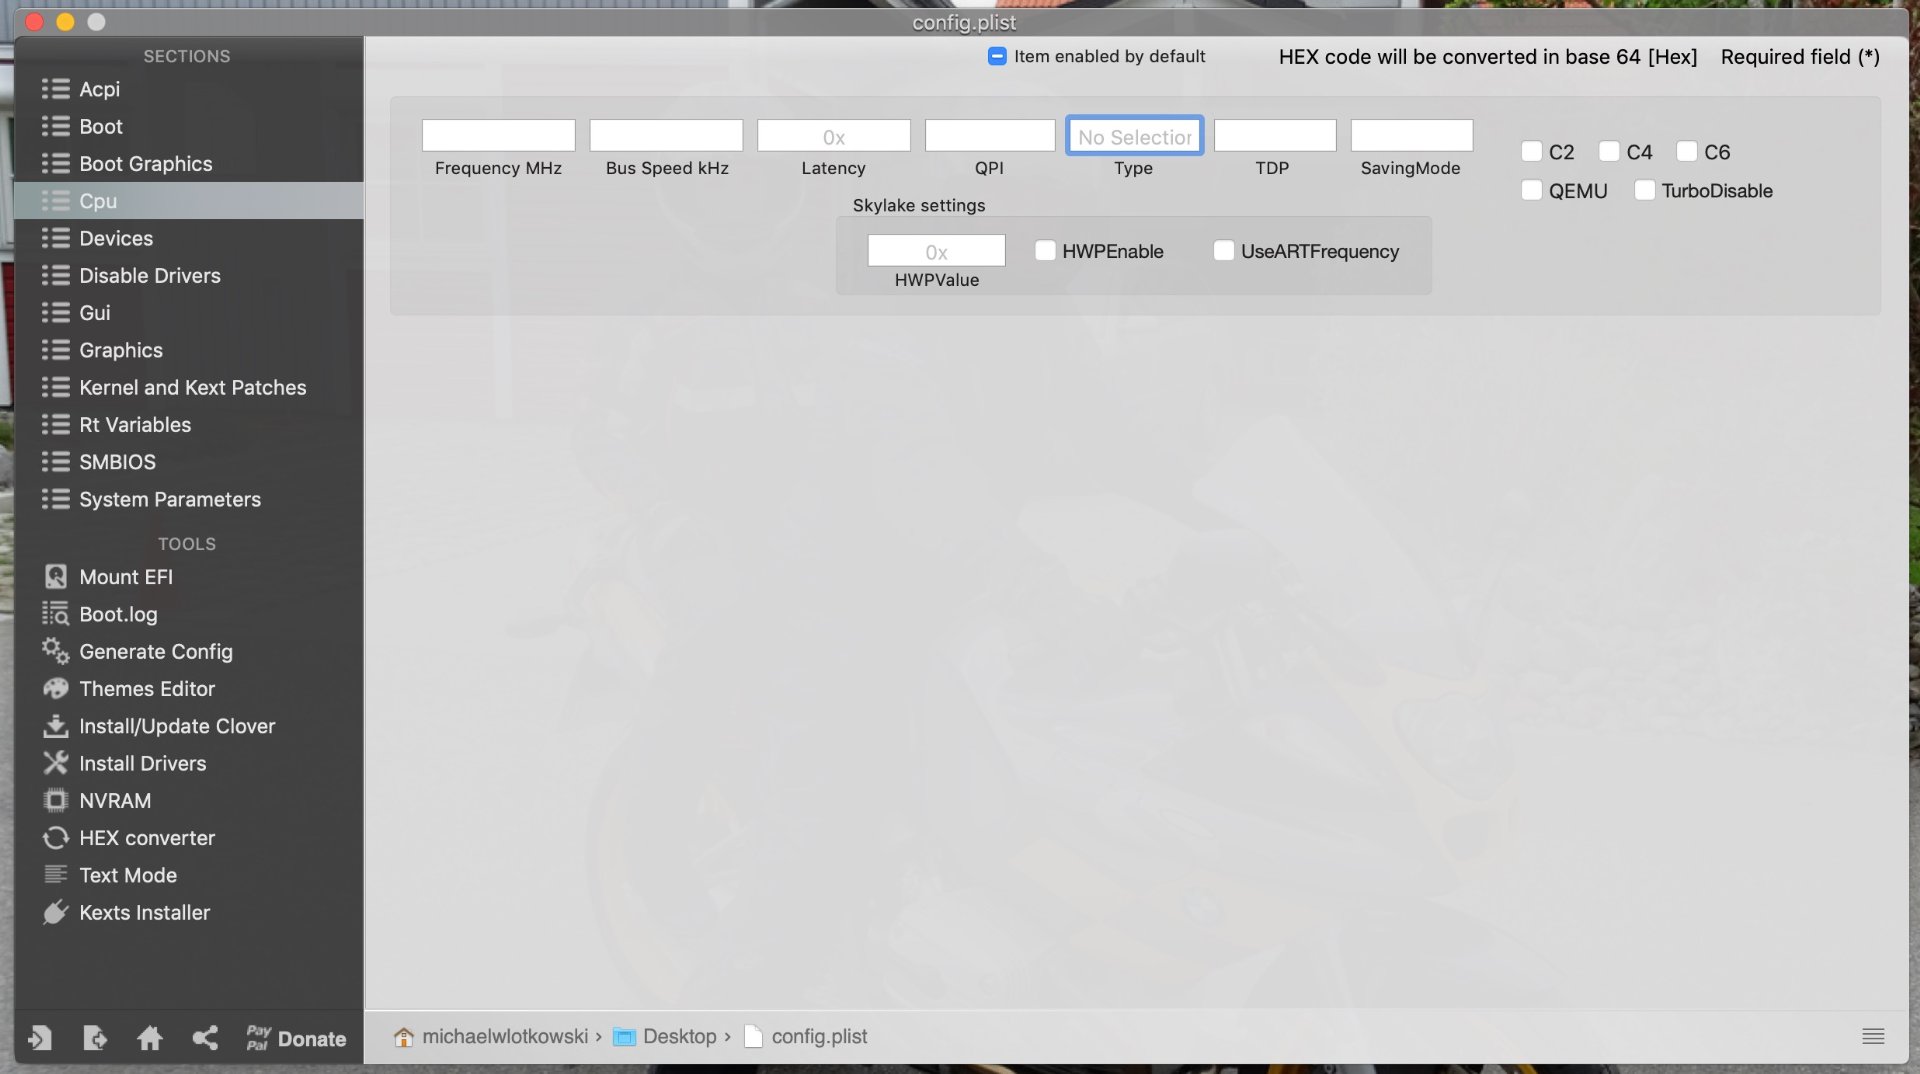Click the import configuration icon
The image size is (1920, 1074).
click(x=40, y=1038)
